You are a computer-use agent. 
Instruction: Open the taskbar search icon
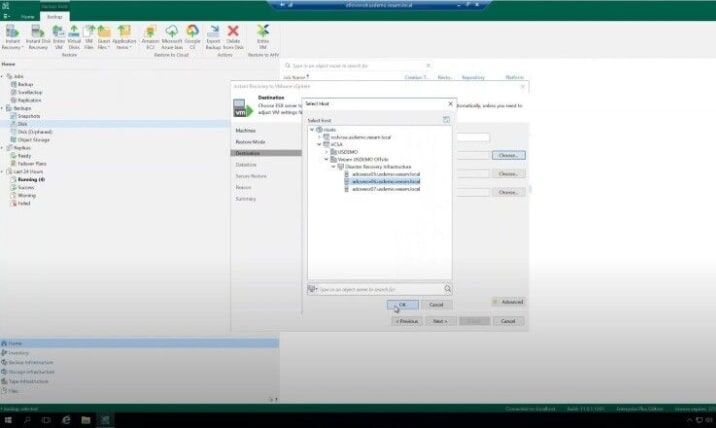click(27, 420)
